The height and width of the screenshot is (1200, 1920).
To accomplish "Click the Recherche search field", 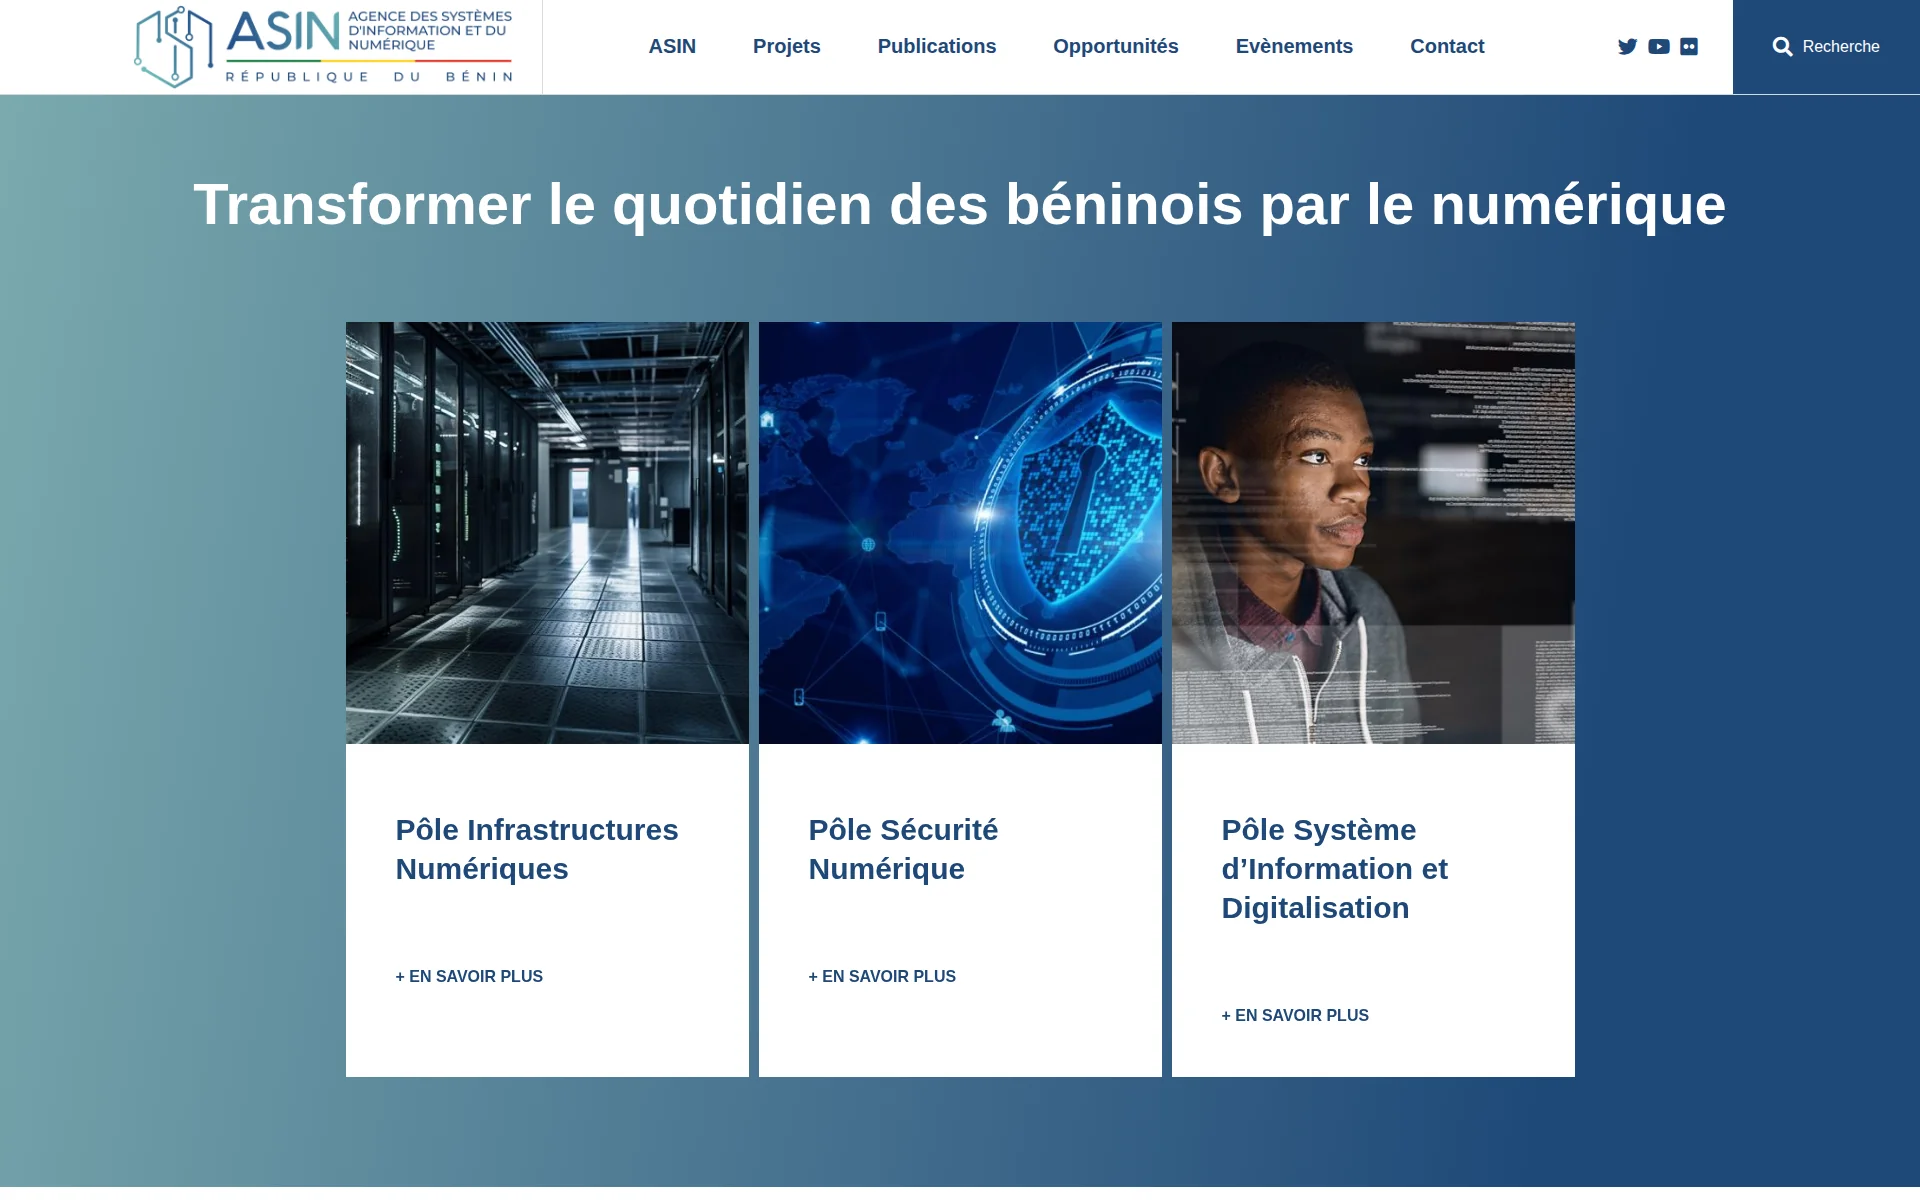I will pos(1826,47).
